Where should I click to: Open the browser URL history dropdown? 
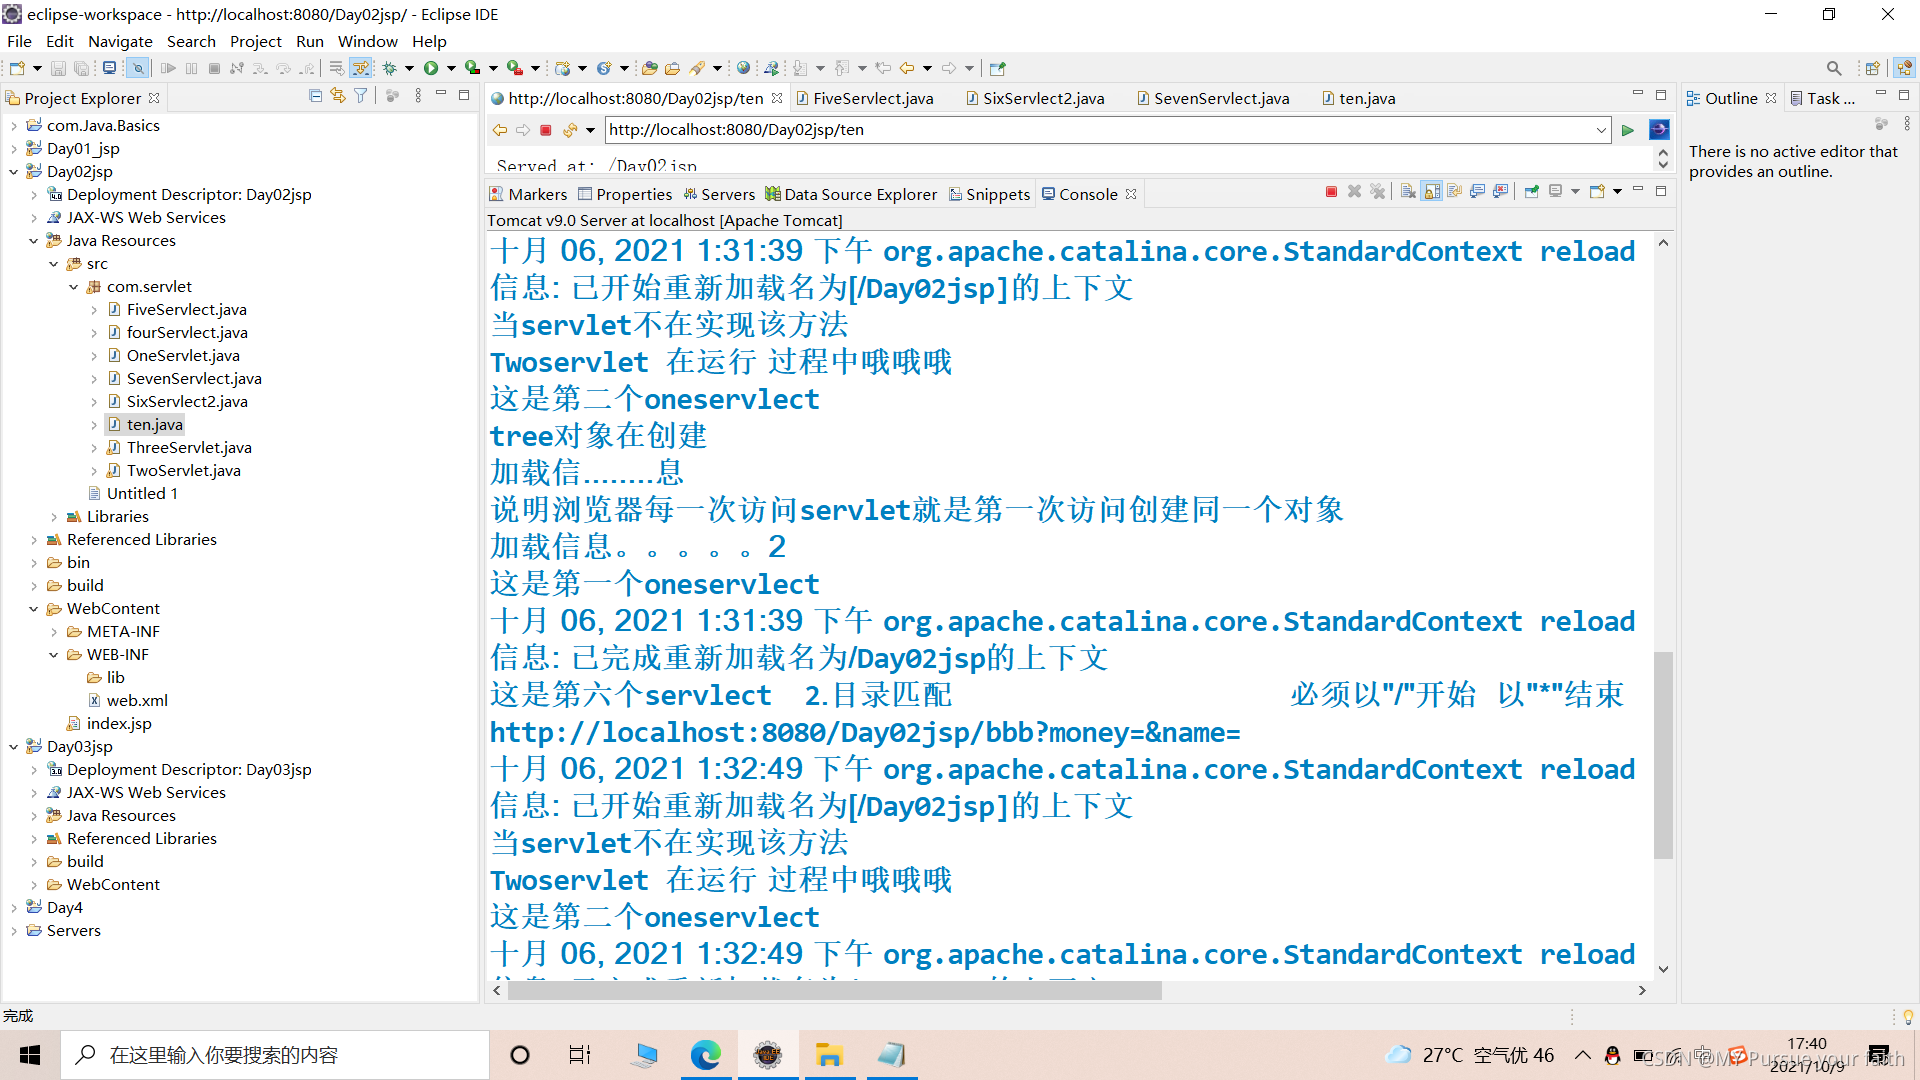tap(1600, 130)
